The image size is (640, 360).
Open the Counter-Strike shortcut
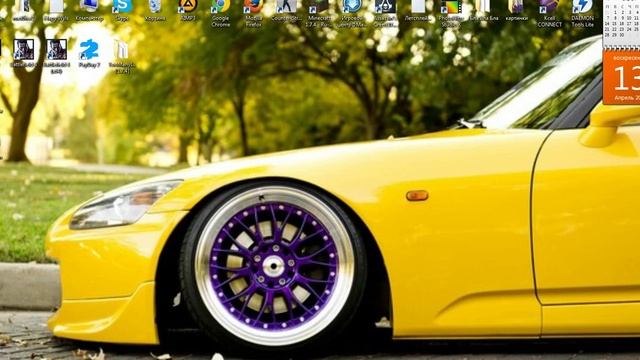pos(286,10)
